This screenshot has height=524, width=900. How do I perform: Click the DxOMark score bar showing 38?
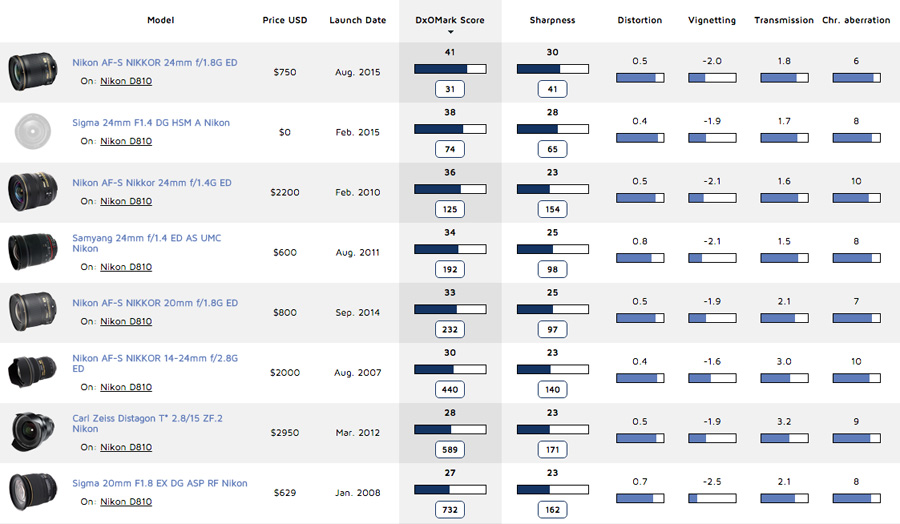[450, 129]
